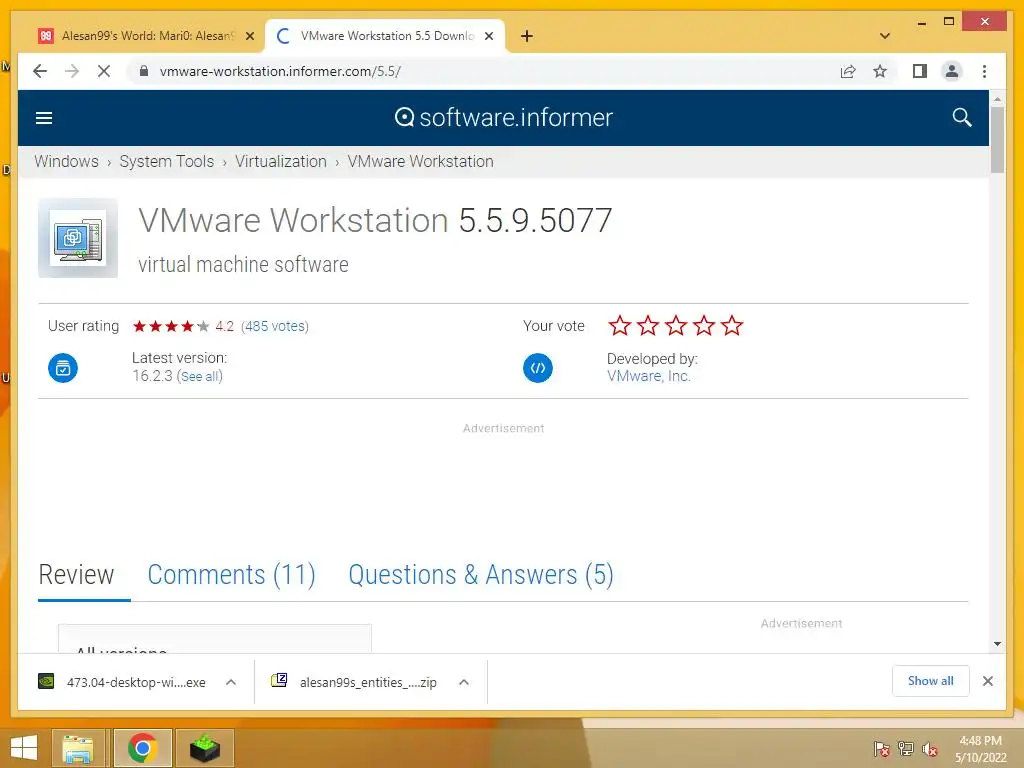Expand options for alesan99s_entities zip download
Viewport: 1024px width, 768px height.
tap(464, 682)
